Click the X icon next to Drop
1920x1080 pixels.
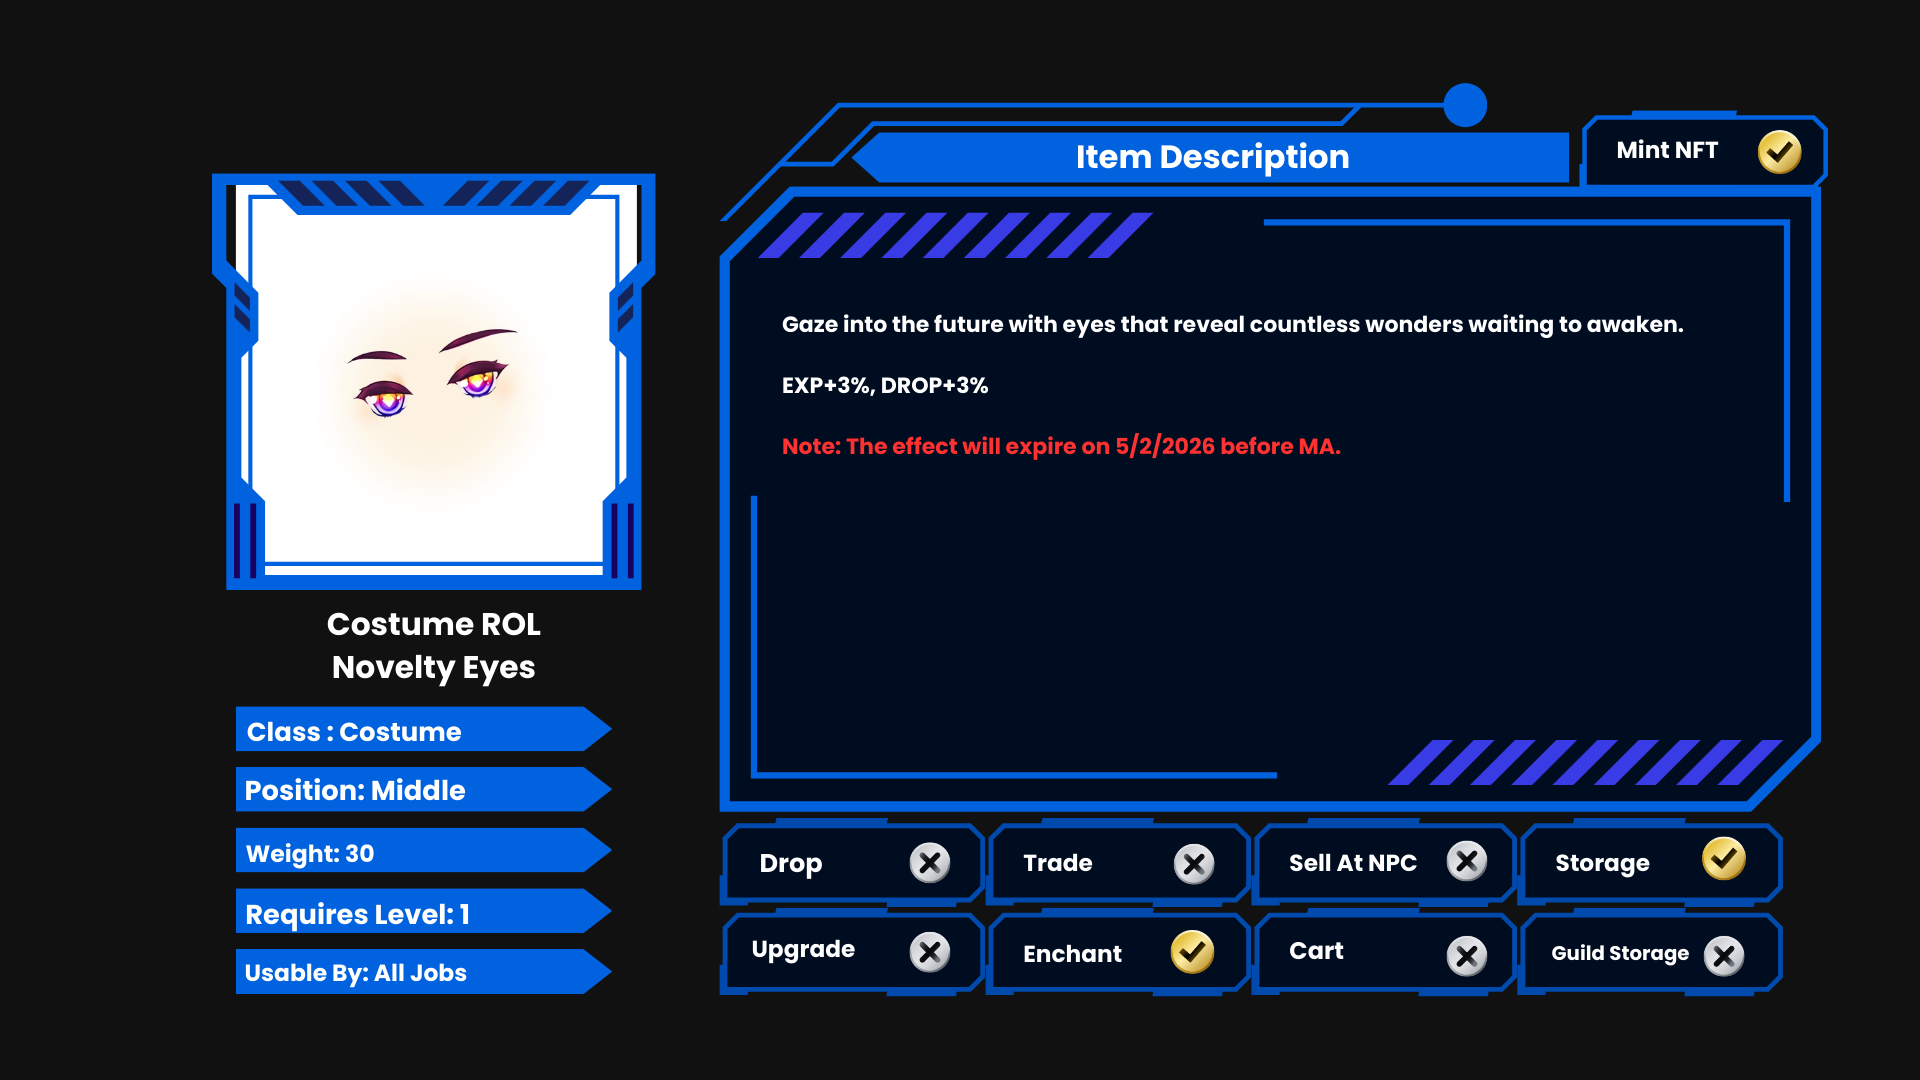(x=929, y=862)
